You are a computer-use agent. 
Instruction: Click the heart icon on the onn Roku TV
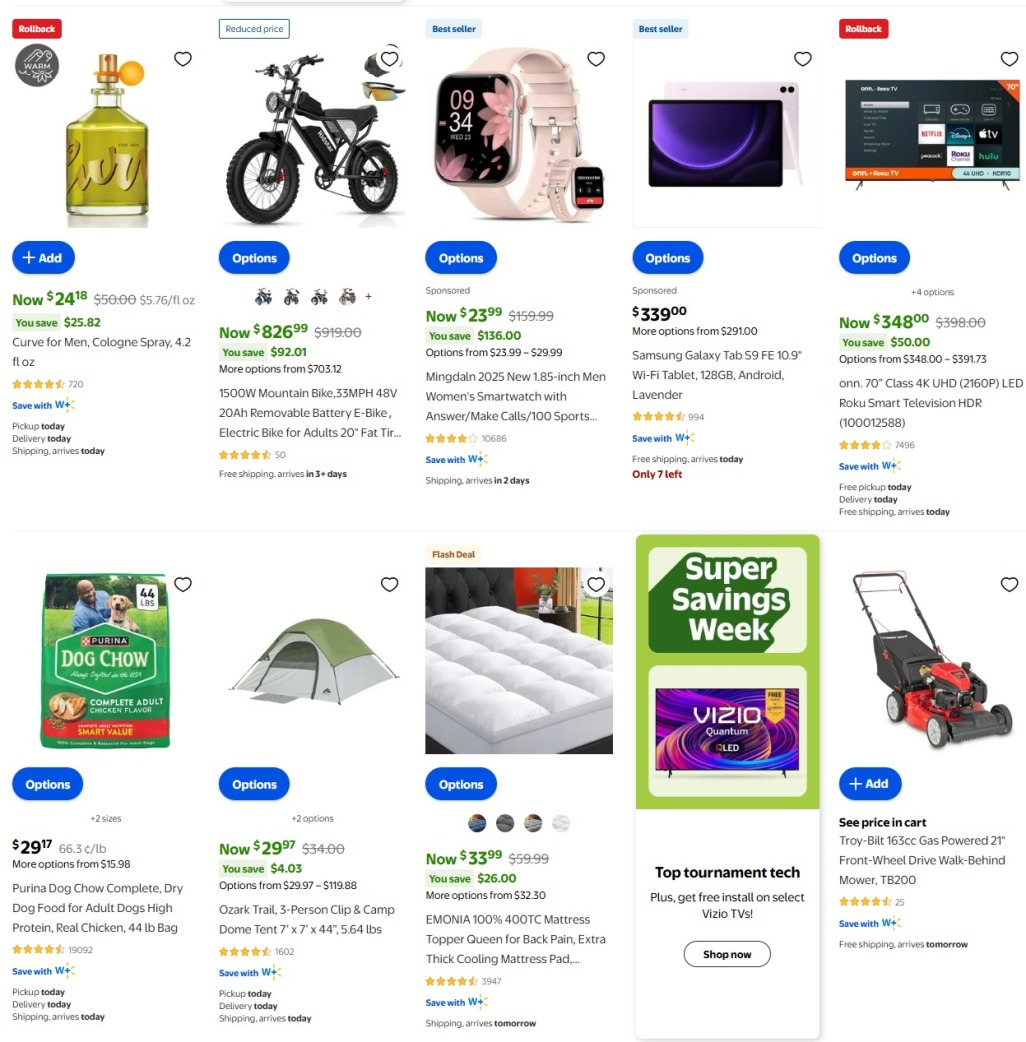point(1009,59)
